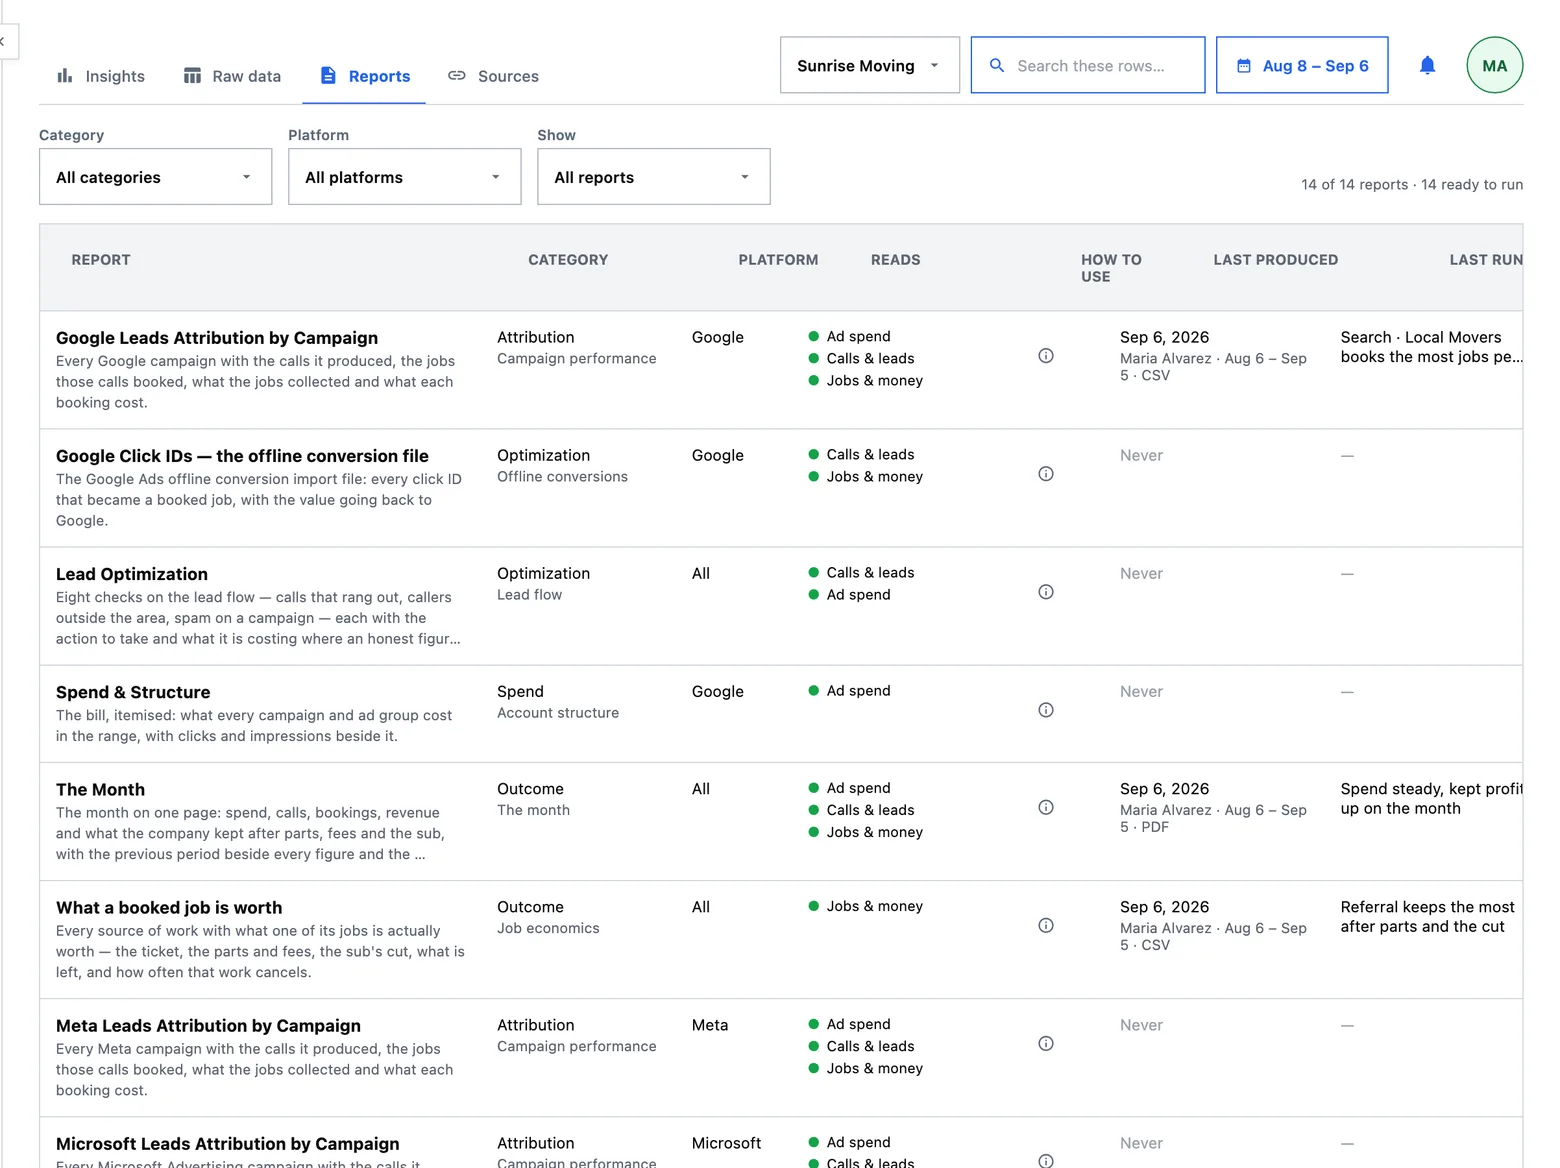Click the HOW TO USE column header

coord(1111,268)
